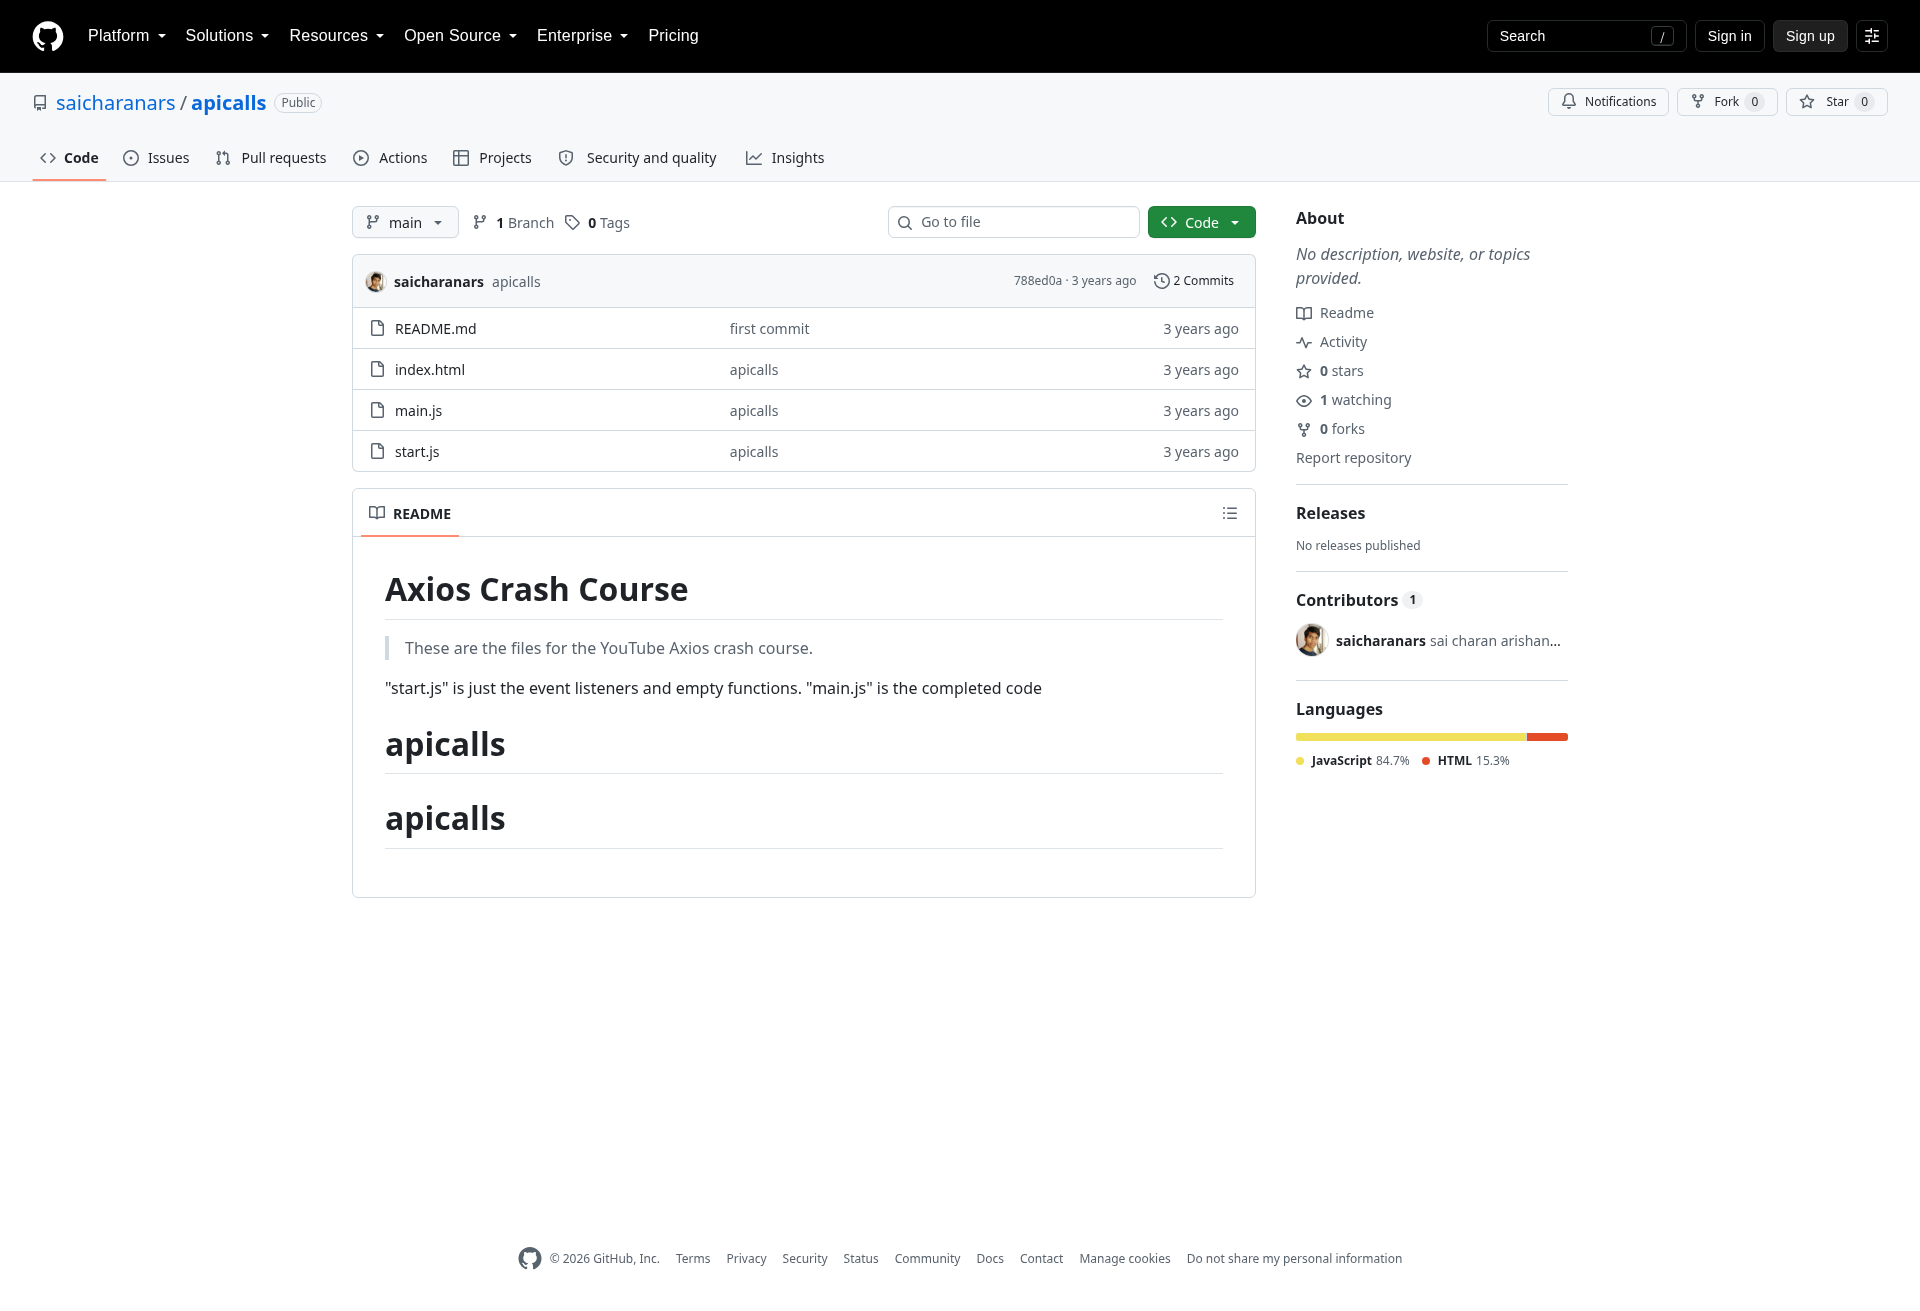Click the HTML language bar segment
The image size is (1920, 1311).
pos(1547,737)
